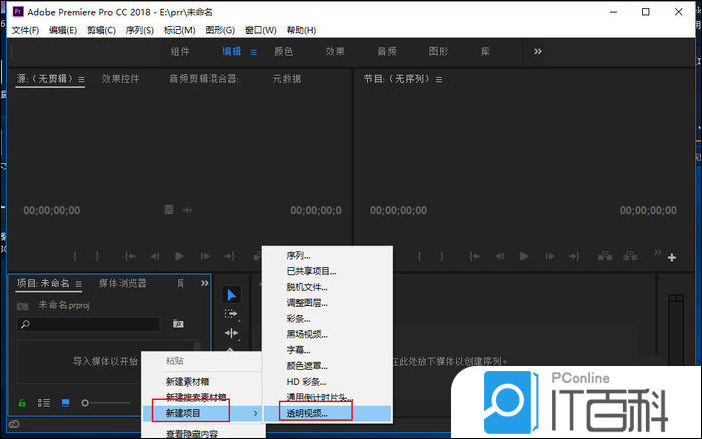Click the find-in-project folder search icon
Viewport: 702px width, 439px height.
178,324
